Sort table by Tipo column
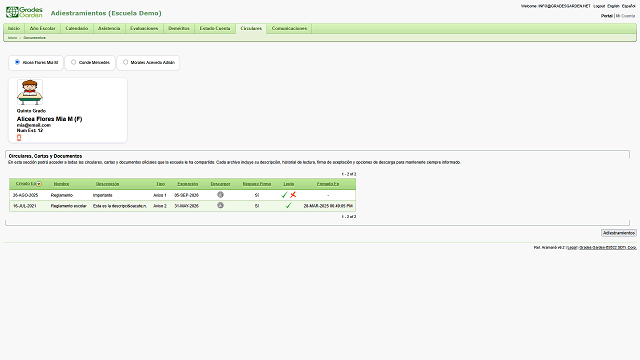Viewport: 640px width, 360px height. pyautogui.click(x=160, y=184)
